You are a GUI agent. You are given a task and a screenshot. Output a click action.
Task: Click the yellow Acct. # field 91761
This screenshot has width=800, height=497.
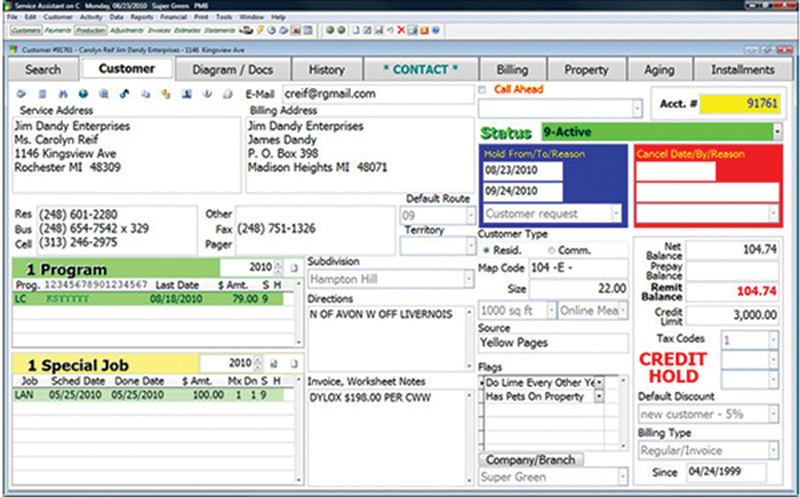click(x=739, y=104)
